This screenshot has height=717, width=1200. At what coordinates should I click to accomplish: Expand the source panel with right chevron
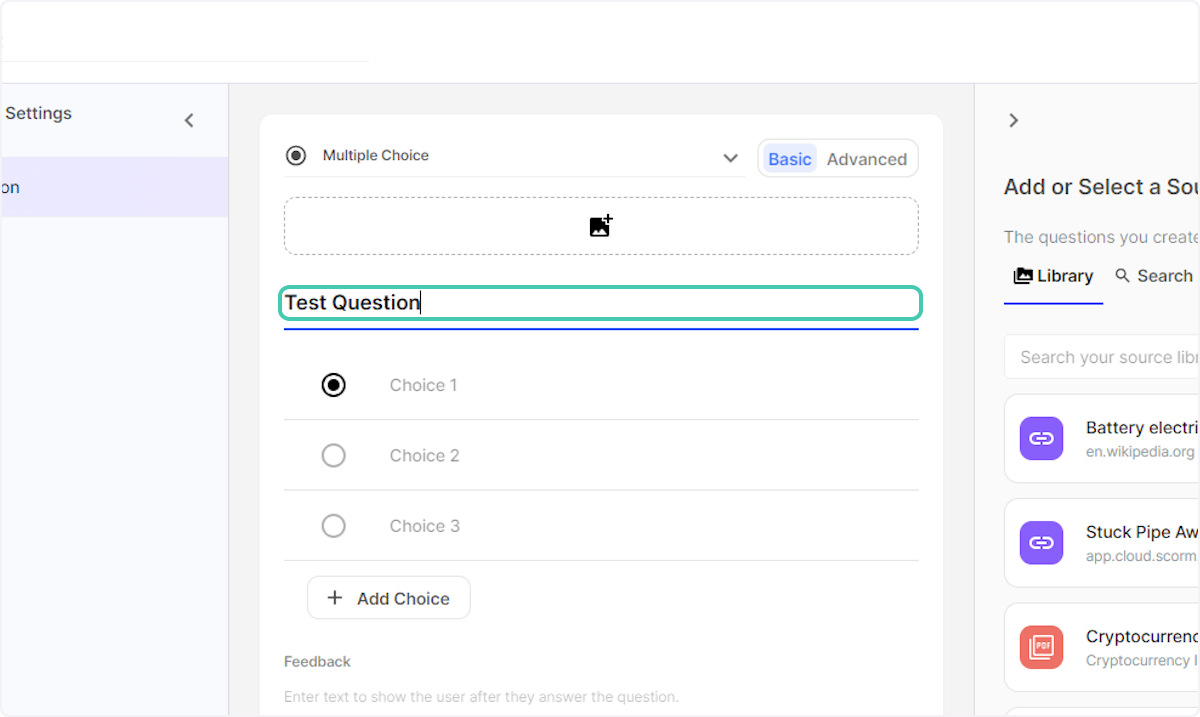point(1013,119)
